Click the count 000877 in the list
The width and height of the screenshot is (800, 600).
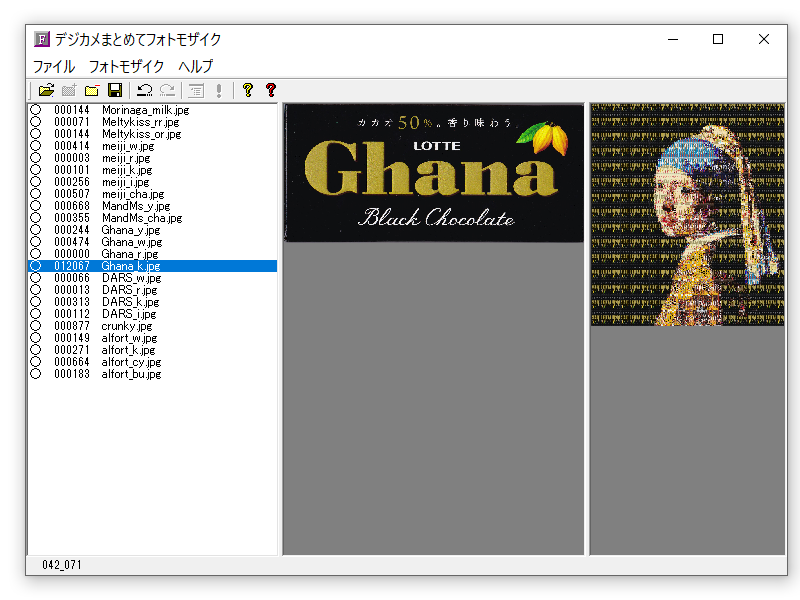point(72,326)
